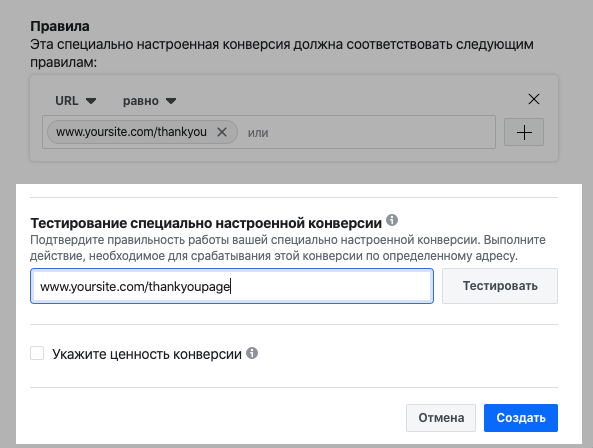The width and height of the screenshot is (593, 448).
Task: Click the Тестирование специально настроенной конверсии heading
Action: pos(206,223)
